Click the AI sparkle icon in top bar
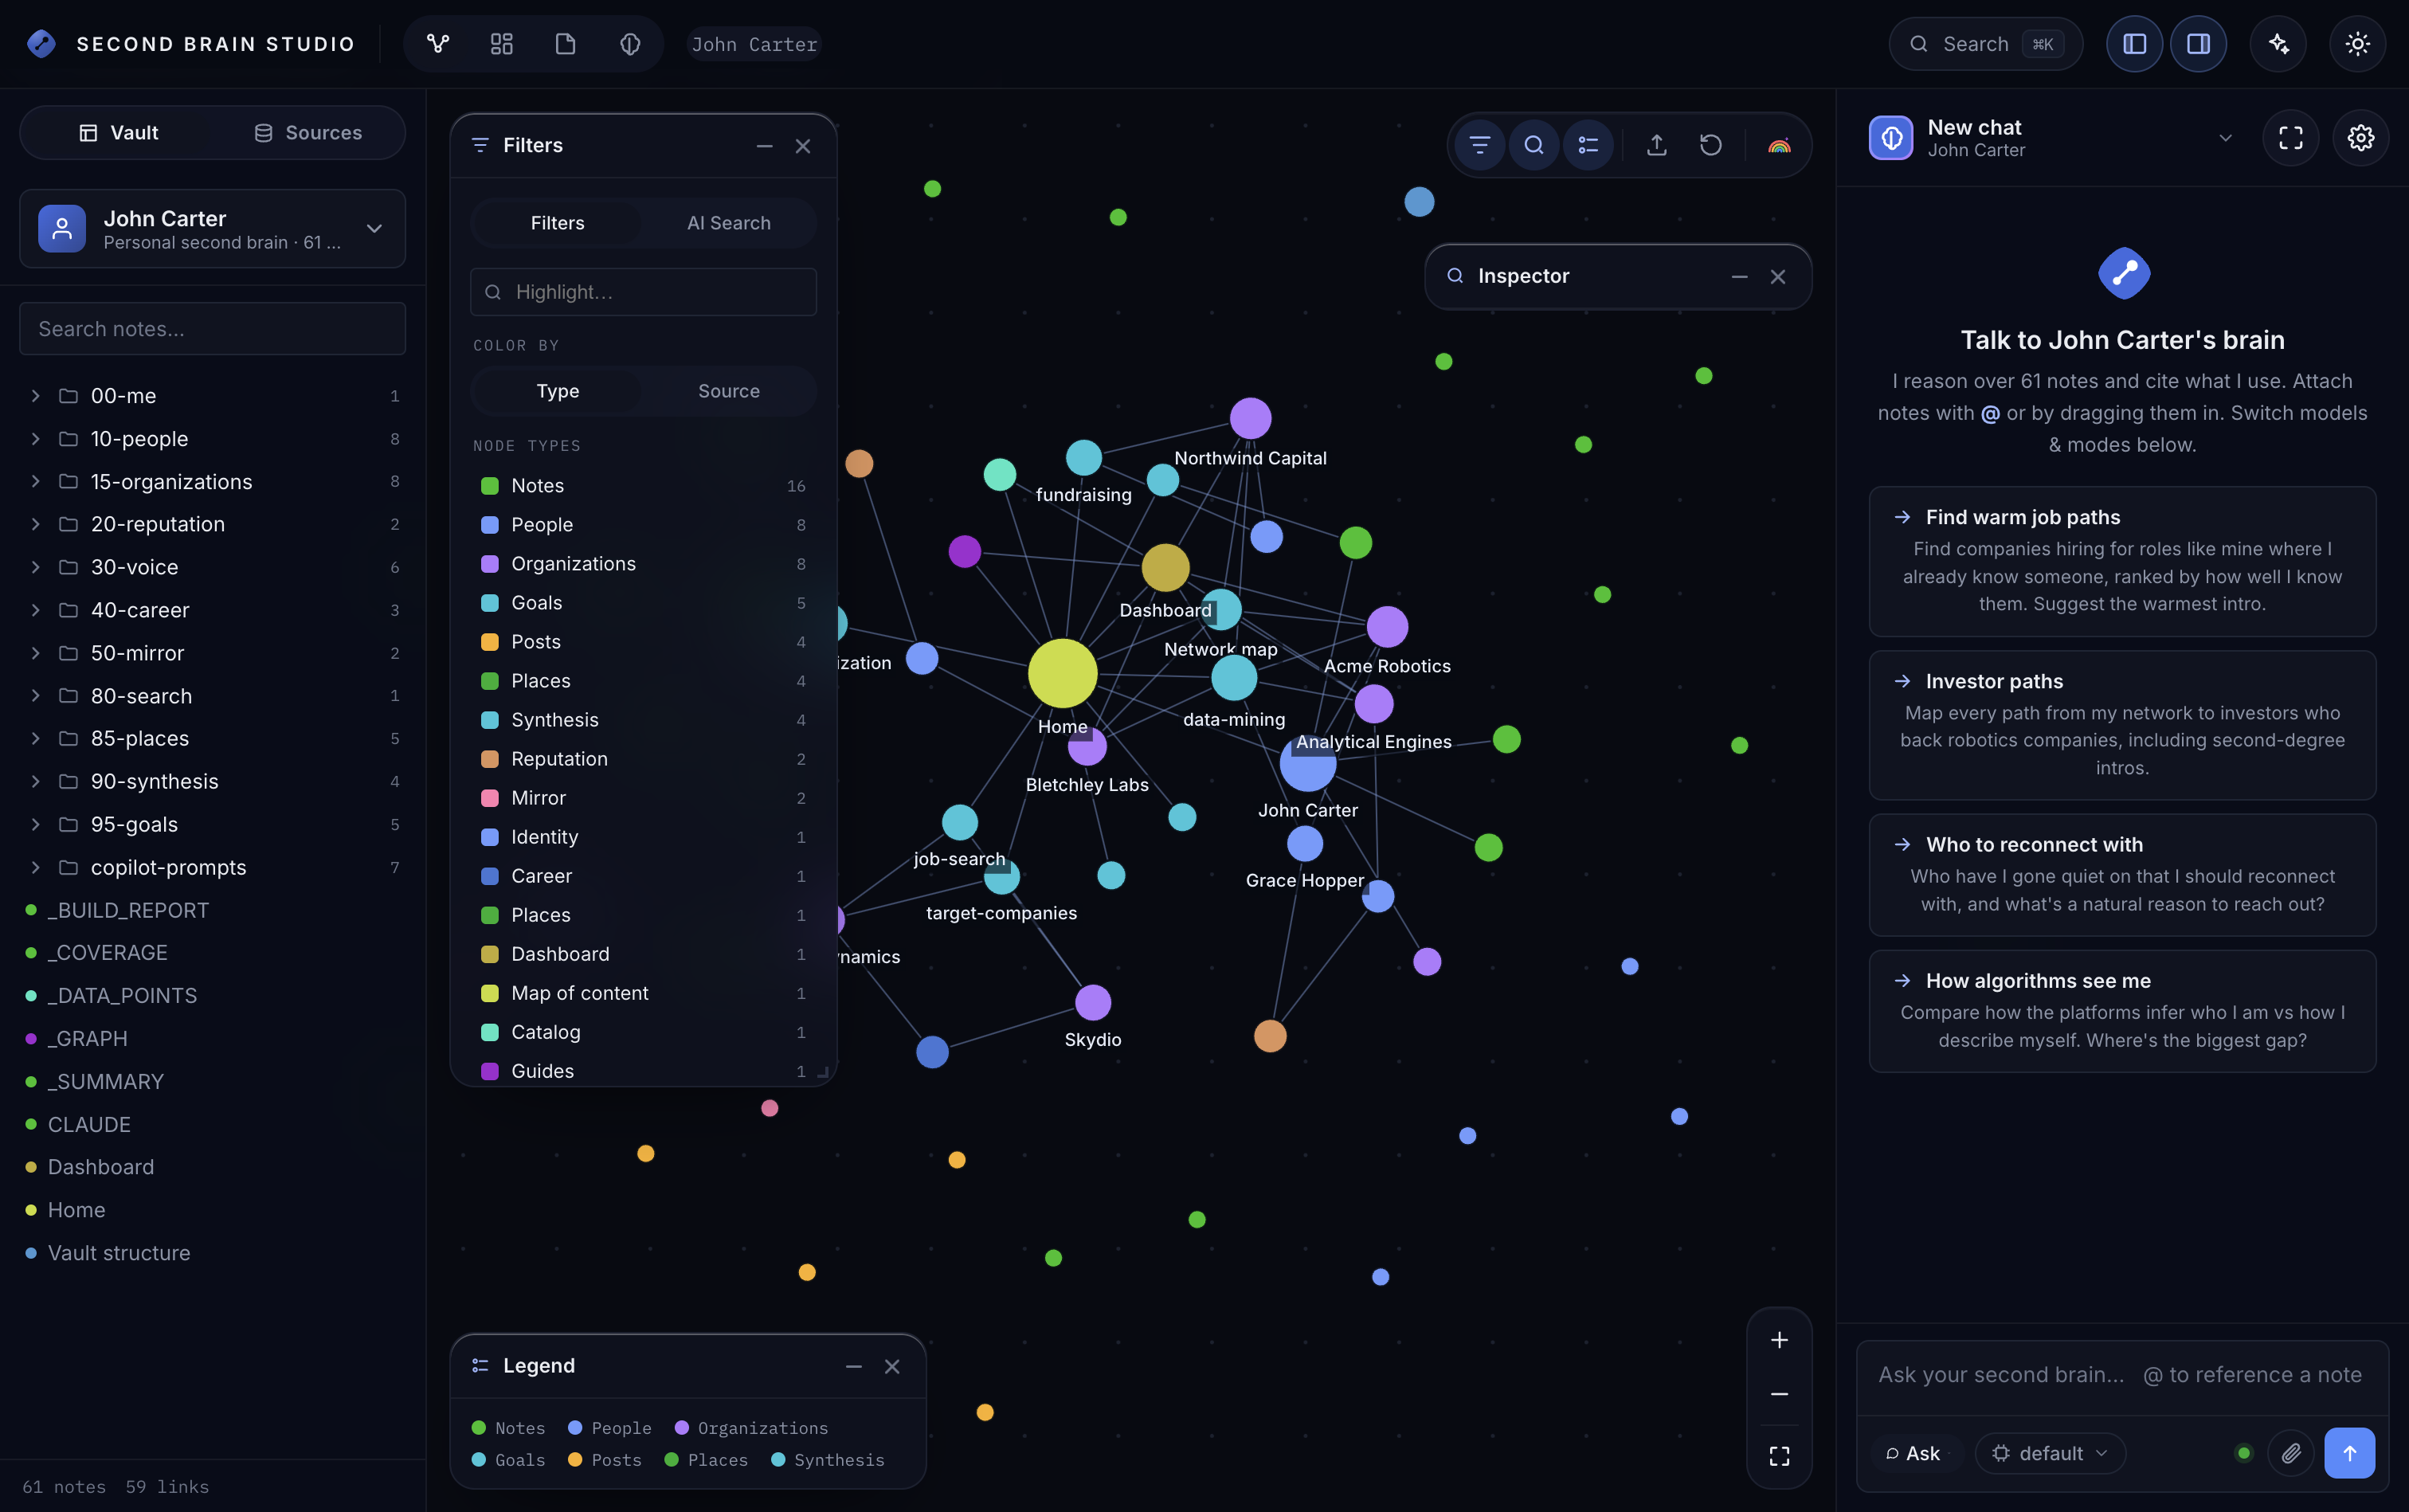The width and height of the screenshot is (2409, 1512). [2278, 44]
